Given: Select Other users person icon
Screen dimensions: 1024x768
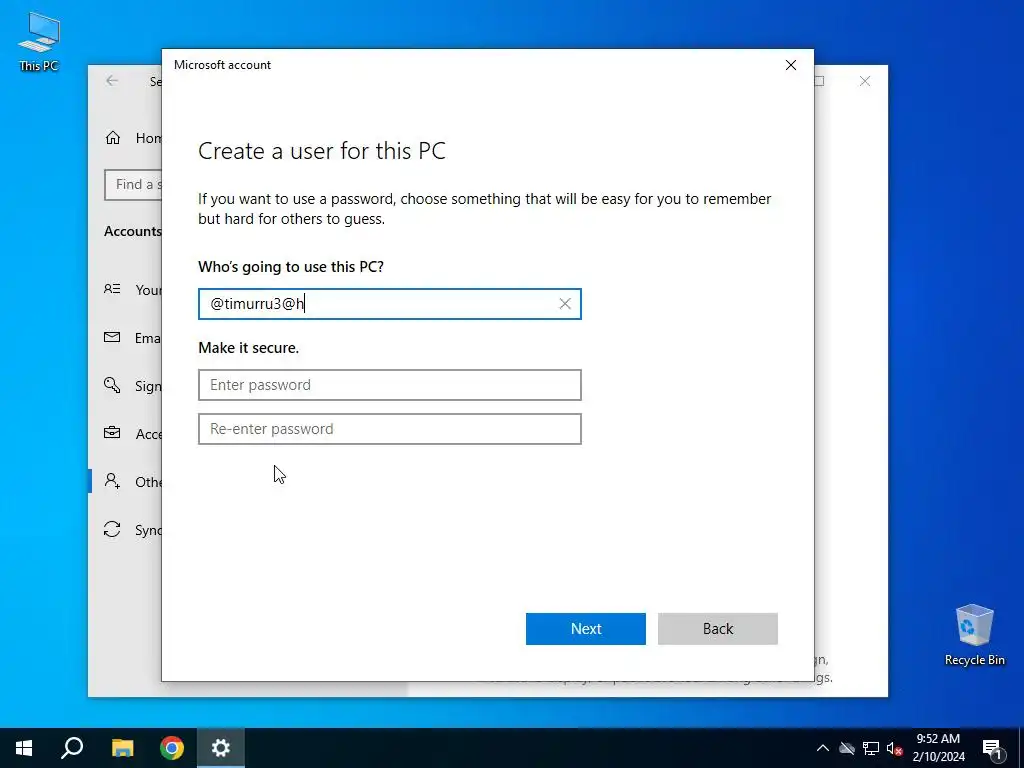Looking at the screenshot, I should pyautogui.click(x=112, y=481).
